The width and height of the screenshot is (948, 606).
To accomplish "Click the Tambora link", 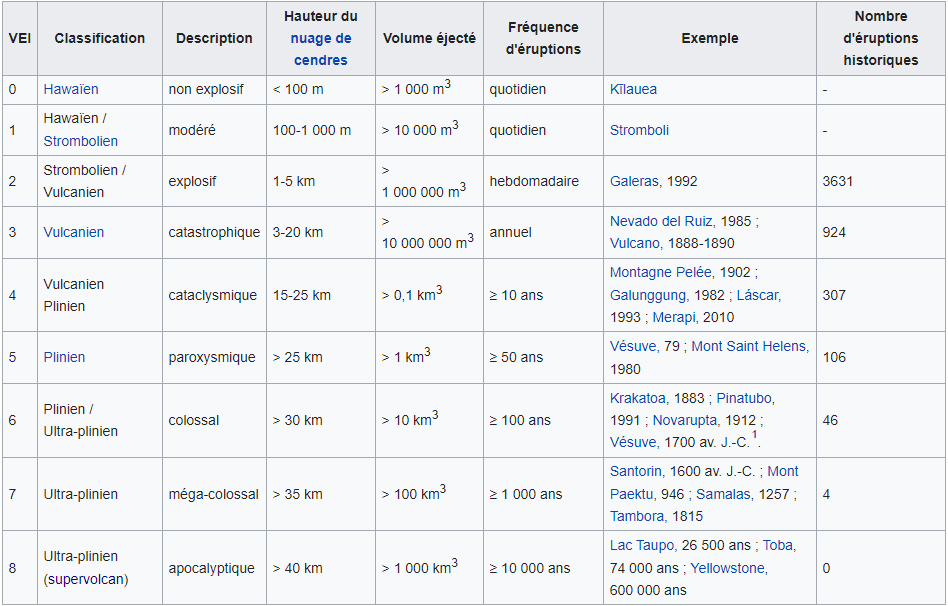I will tap(637, 516).
